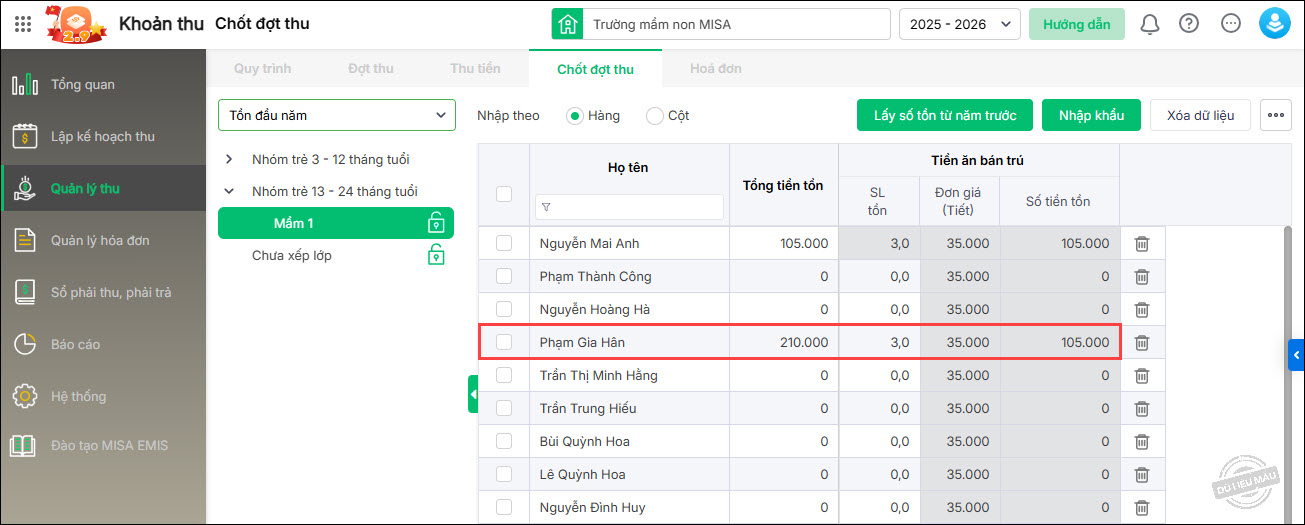This screenshot has height=525, width=1305.
Task: Switch to the Hoá đơn tab
Action: click(715, 69)
